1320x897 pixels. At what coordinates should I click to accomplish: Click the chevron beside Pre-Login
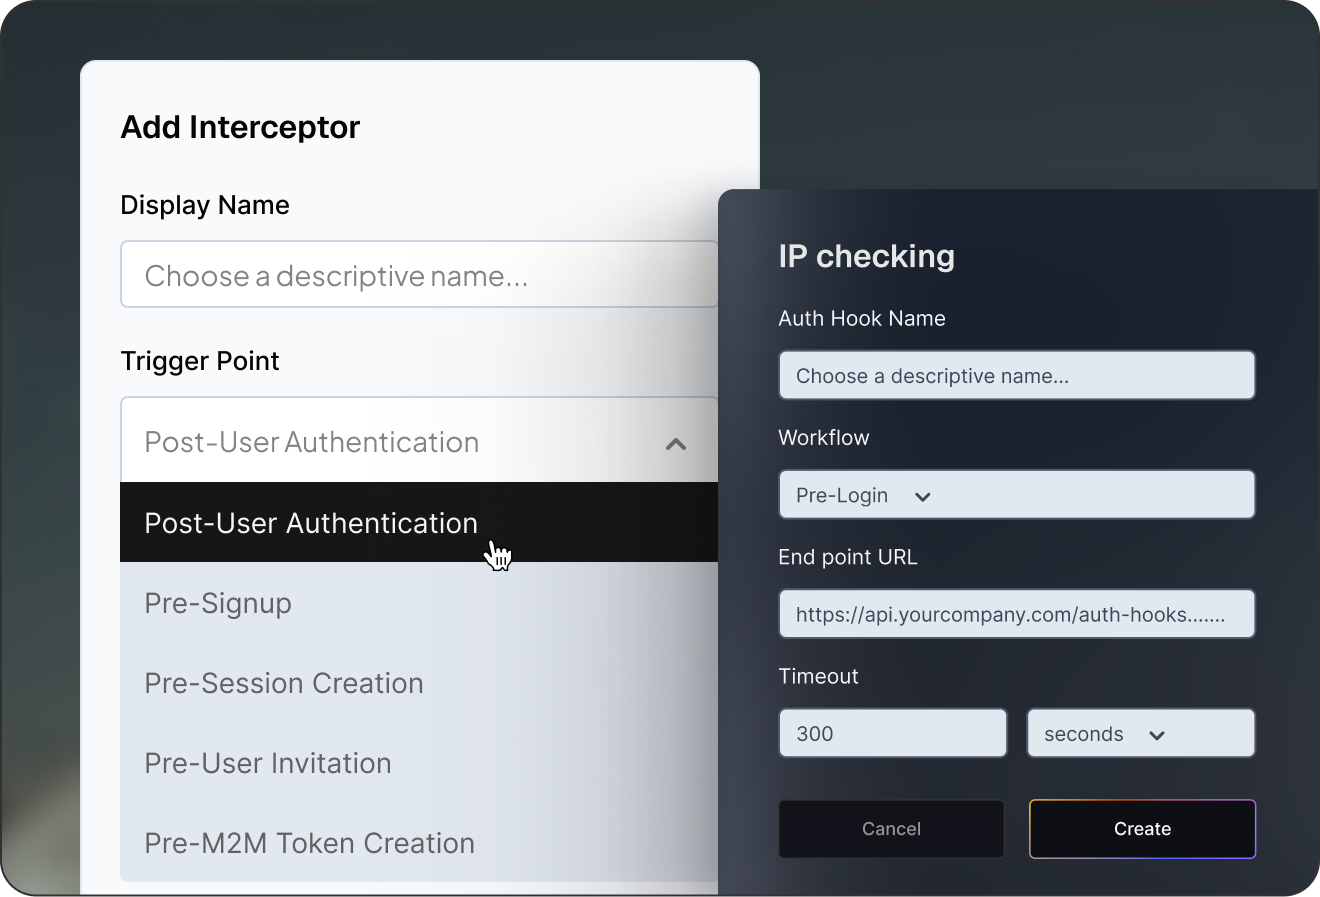[923, 497]
